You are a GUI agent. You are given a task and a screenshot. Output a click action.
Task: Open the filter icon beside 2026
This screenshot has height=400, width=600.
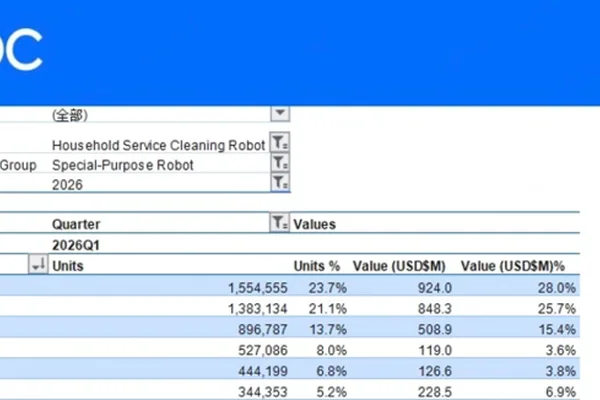point(280,183)
